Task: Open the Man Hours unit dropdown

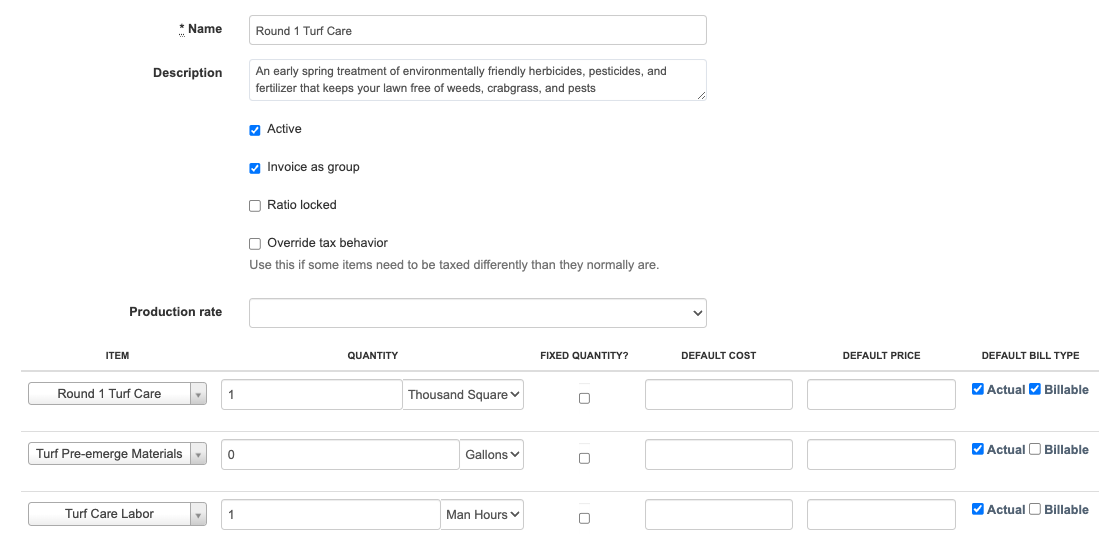Action: (x=483, y=515)
